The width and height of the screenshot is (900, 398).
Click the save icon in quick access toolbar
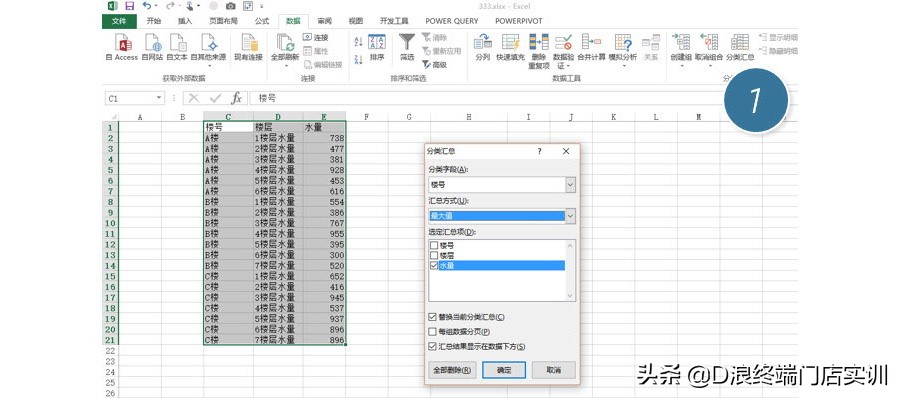pyautogui.click(x=130, y=6)
